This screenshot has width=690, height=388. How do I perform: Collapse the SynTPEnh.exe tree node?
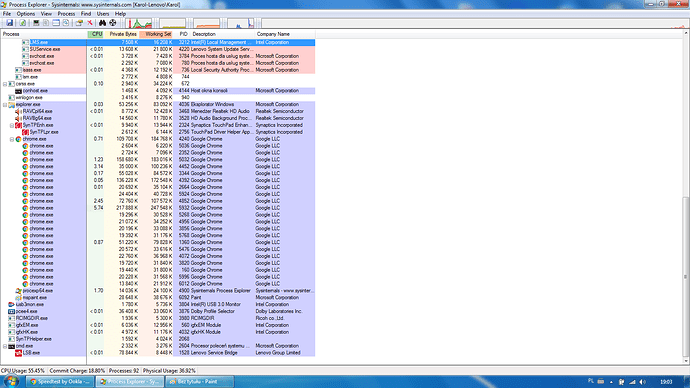(12, 125)
